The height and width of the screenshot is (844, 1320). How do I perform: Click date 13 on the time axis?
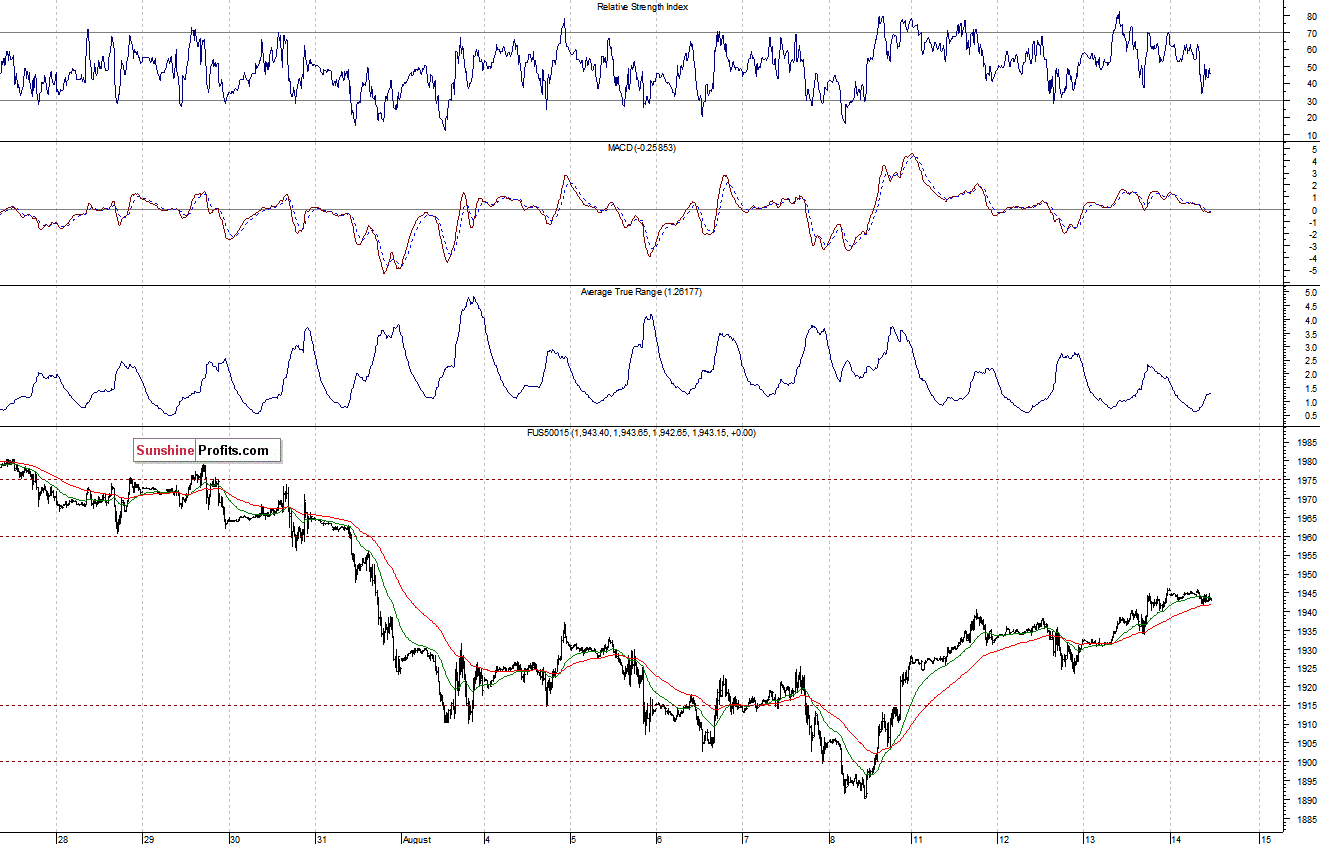1091,839
